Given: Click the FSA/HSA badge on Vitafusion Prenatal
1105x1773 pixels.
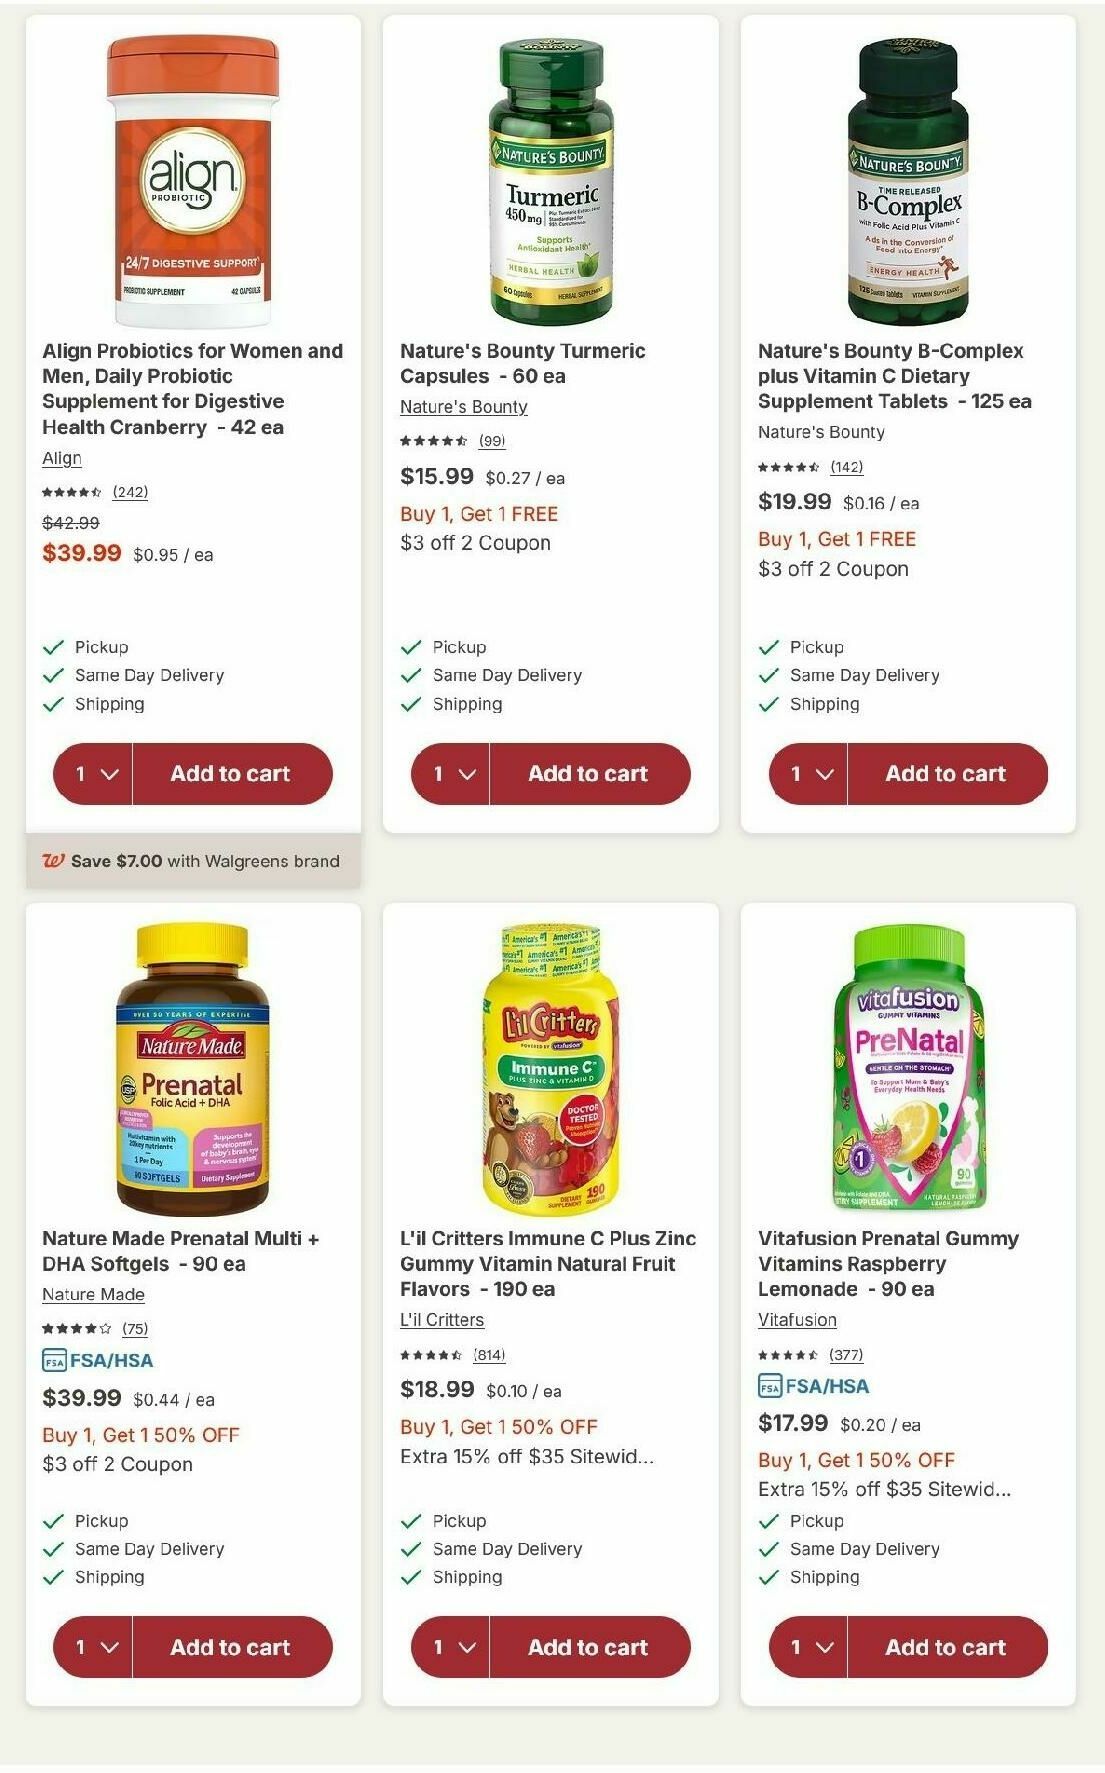Looking at the screenshot, I should [x=812, y=1387].
